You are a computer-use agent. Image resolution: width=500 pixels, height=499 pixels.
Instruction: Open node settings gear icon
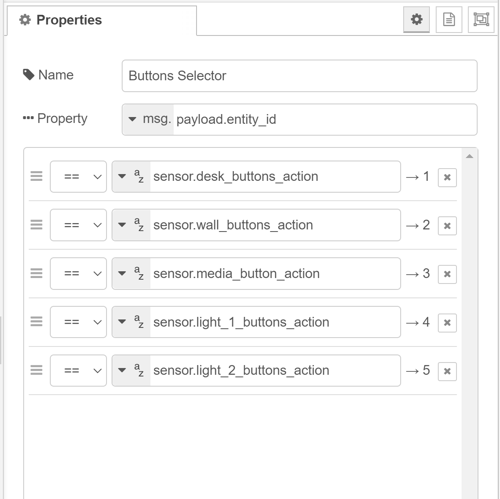click(416, 20)
